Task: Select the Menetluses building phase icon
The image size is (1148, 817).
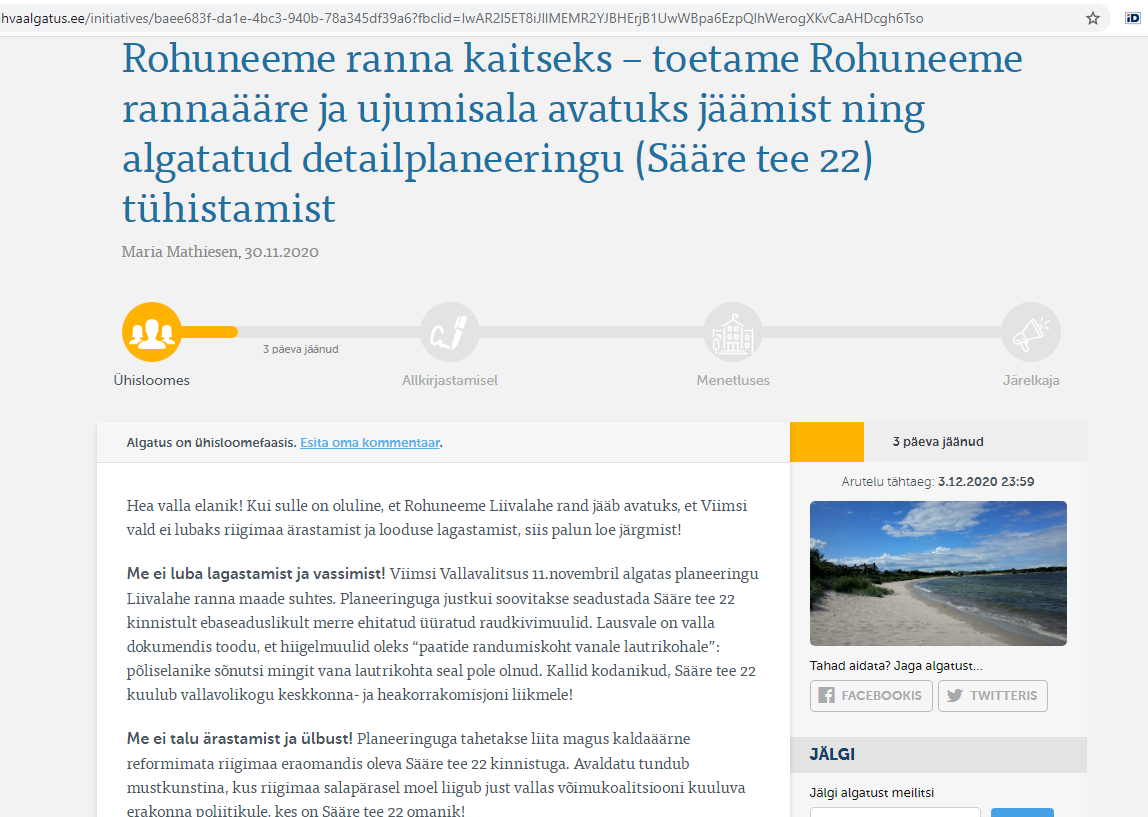Action: [x=733, y=332]
